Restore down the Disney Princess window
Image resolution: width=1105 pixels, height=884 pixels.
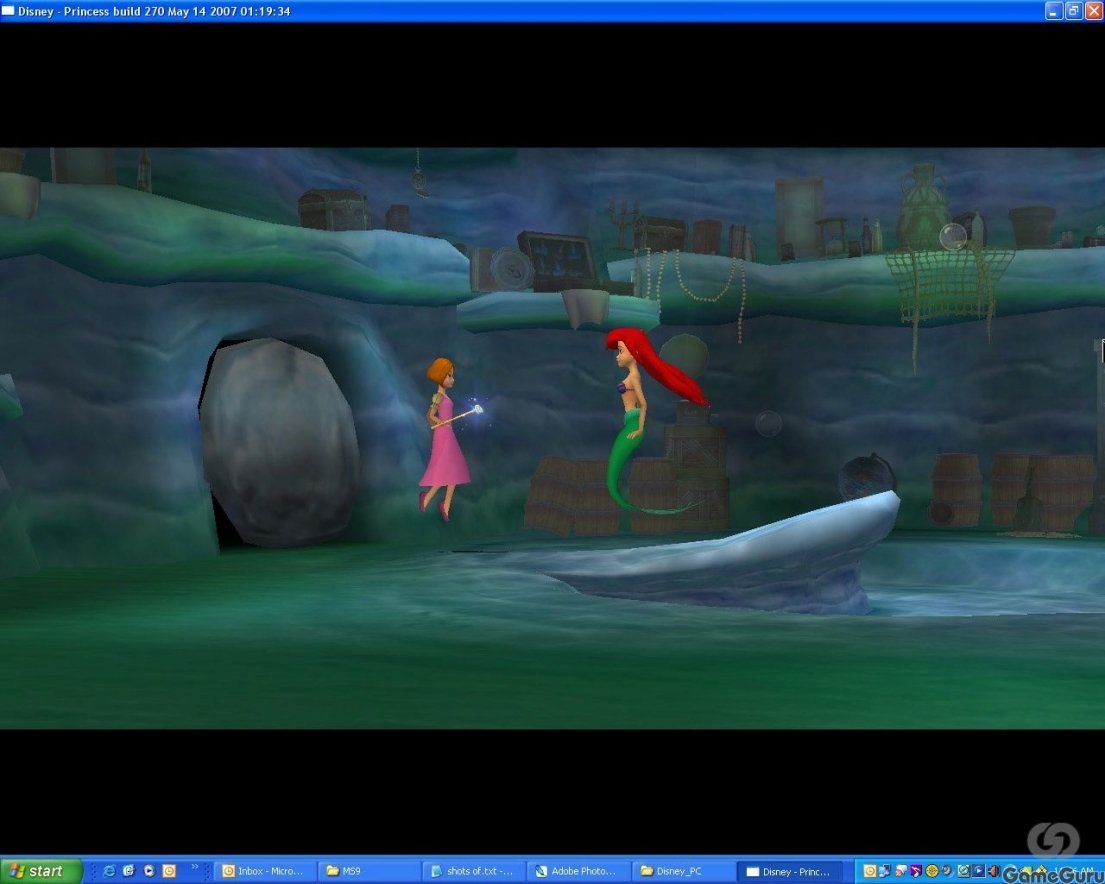click(1073, 11)
